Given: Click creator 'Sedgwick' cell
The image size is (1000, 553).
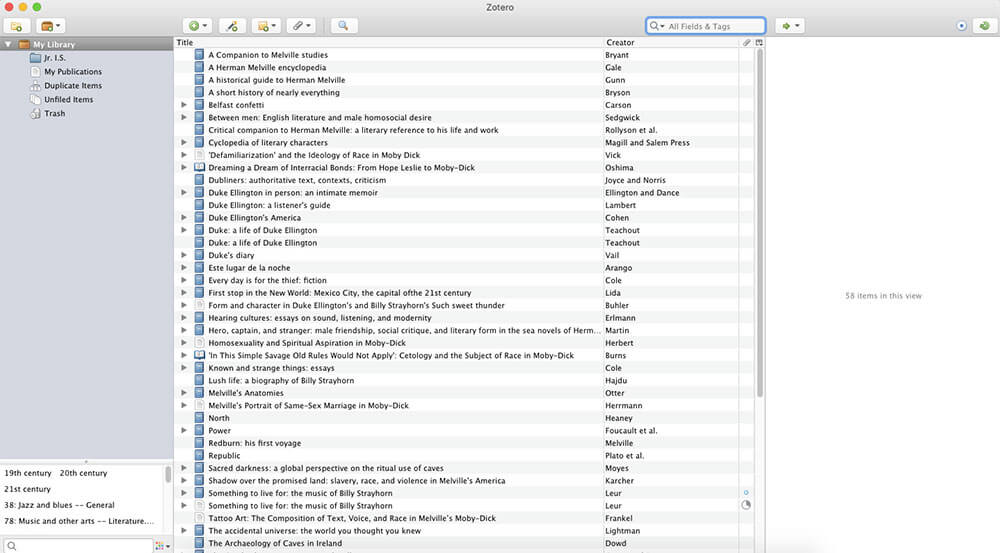Looking at the screenshot, I should click(x=622, y=117).
